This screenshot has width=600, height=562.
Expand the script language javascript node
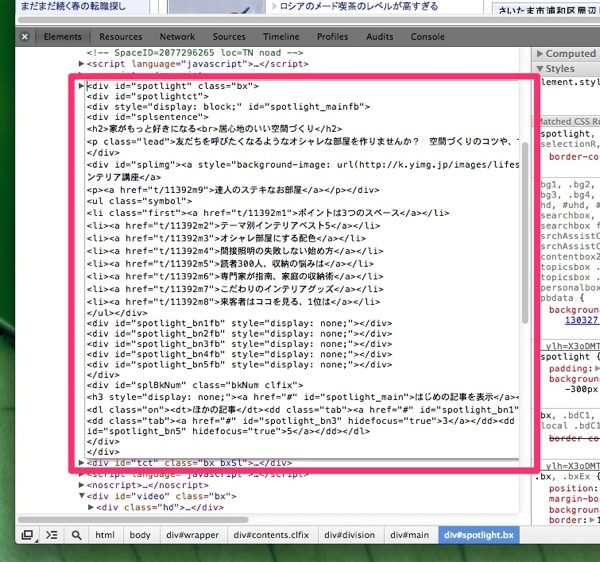pyautogui.click(x=81, y=64)
